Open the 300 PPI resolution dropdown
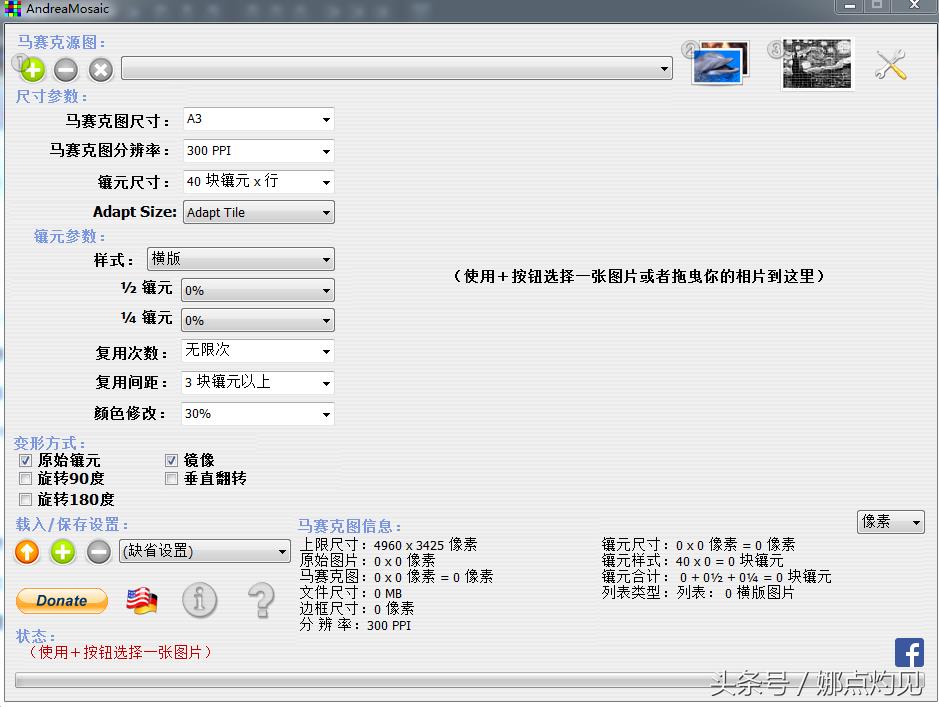The height and width of the screenshot is (707, 939). pos(258,151)
